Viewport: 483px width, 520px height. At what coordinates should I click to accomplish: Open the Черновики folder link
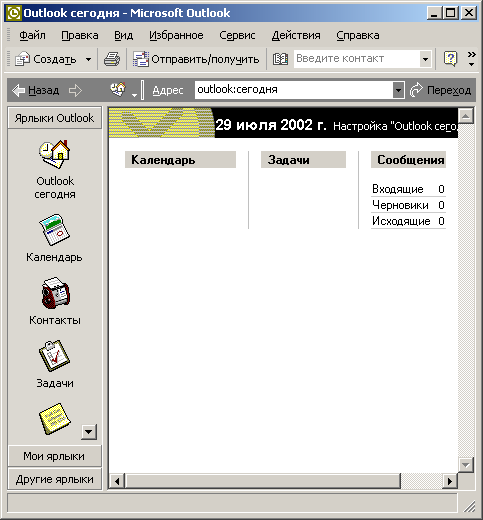[400, 205]
